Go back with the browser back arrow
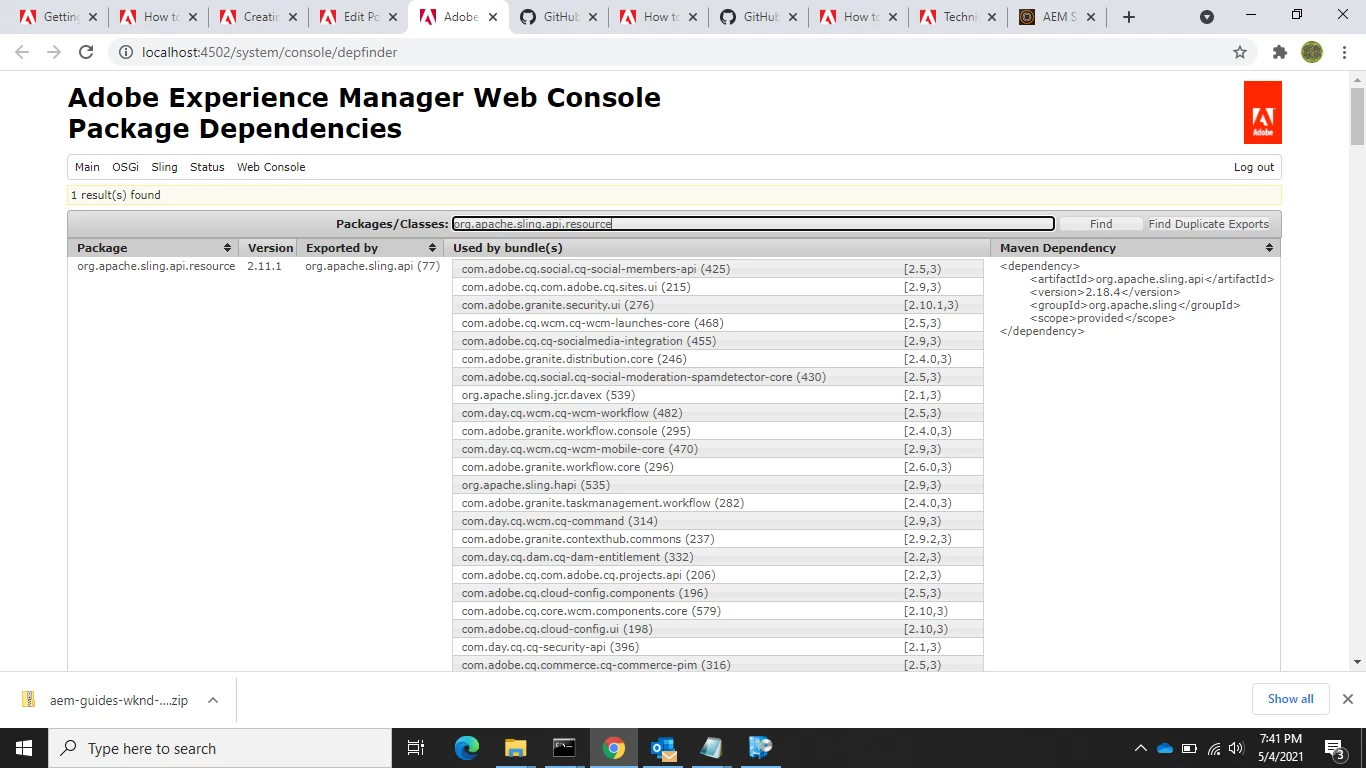1366x768 pixels. (22, 52)
